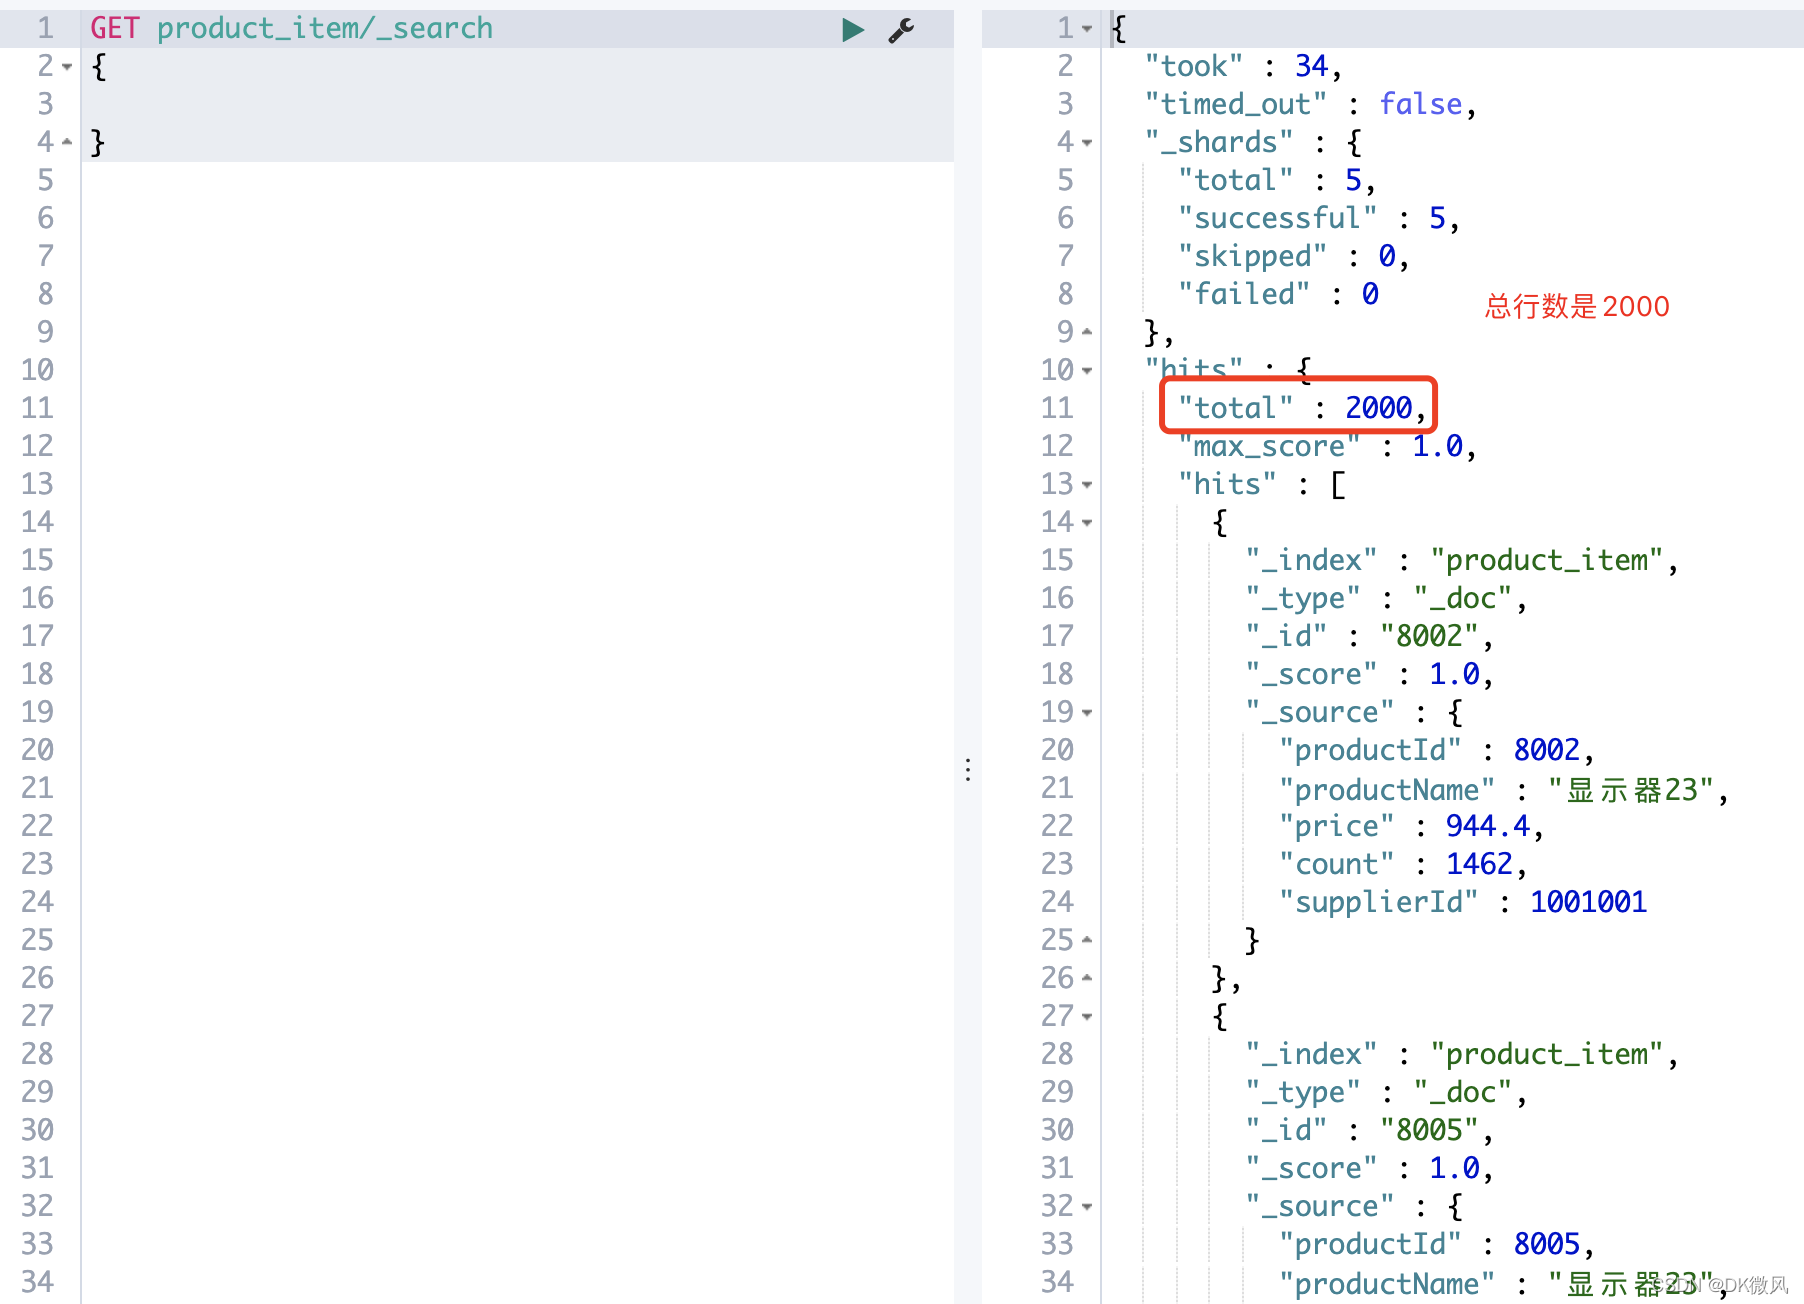Click the fold-close marker at editor line 4
Screen dimensions: 1804x1304
point(66,140)
